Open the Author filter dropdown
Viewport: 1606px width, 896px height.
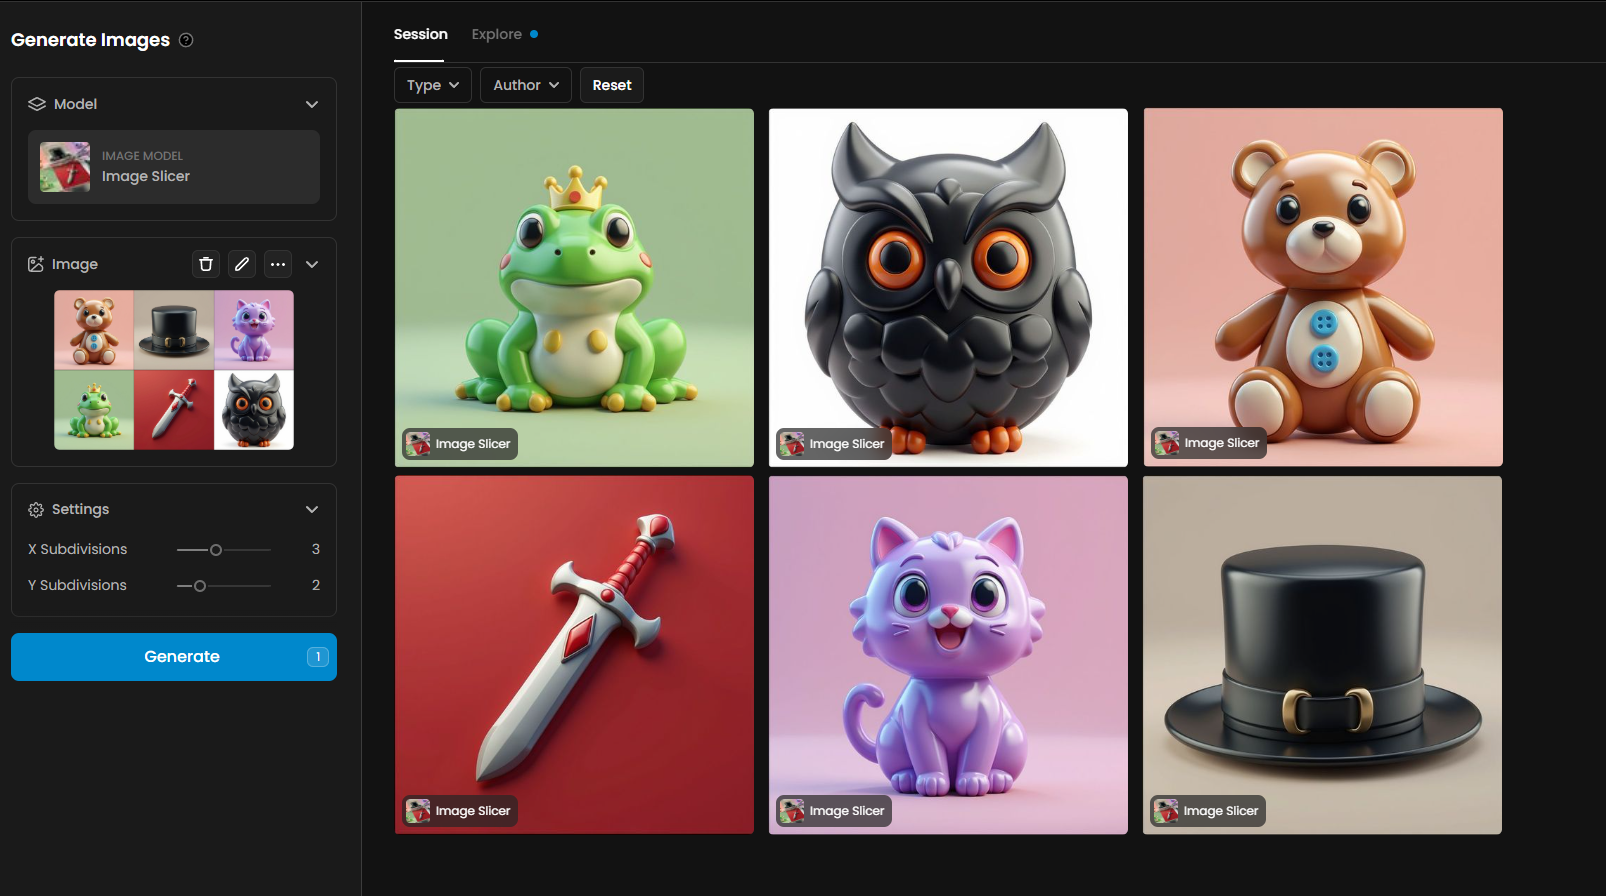click(x=526, y=85)
